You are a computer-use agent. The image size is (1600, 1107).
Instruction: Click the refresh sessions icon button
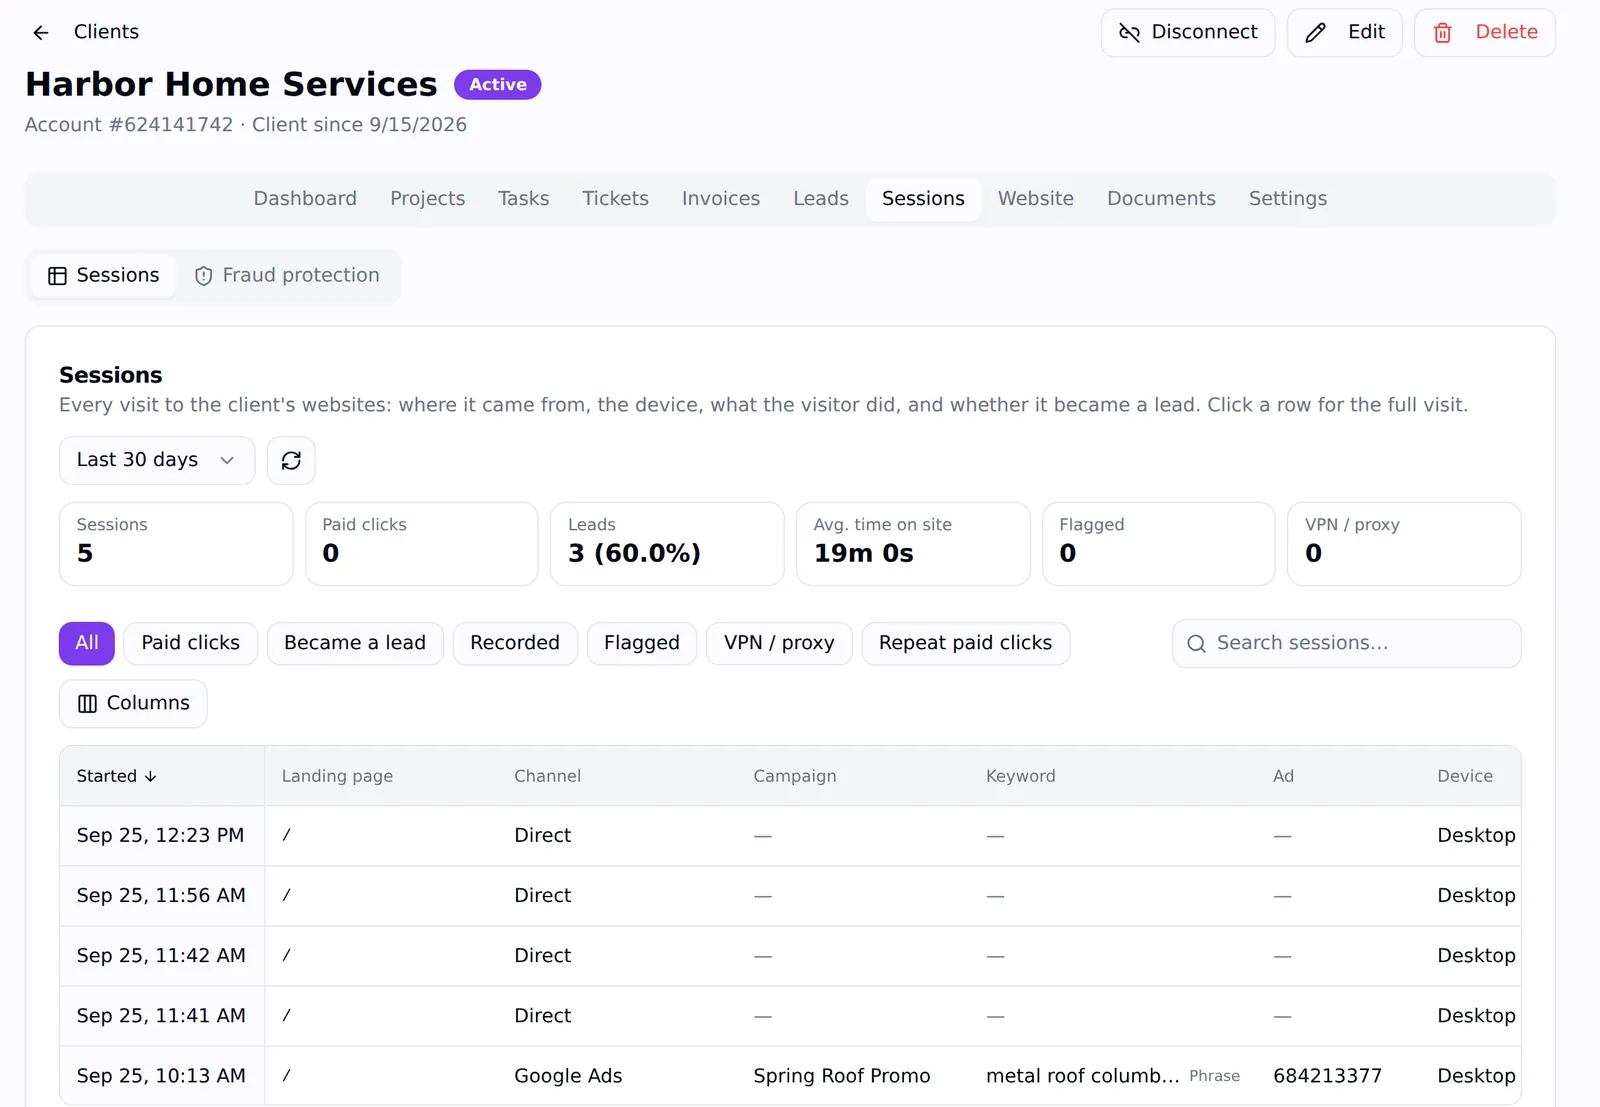tap(291, 460)
